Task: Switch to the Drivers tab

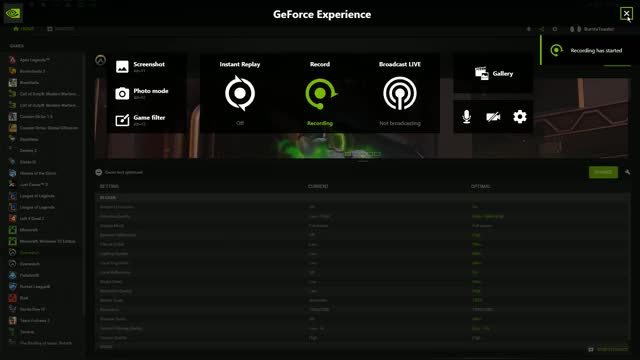Action: pos(60,29)
